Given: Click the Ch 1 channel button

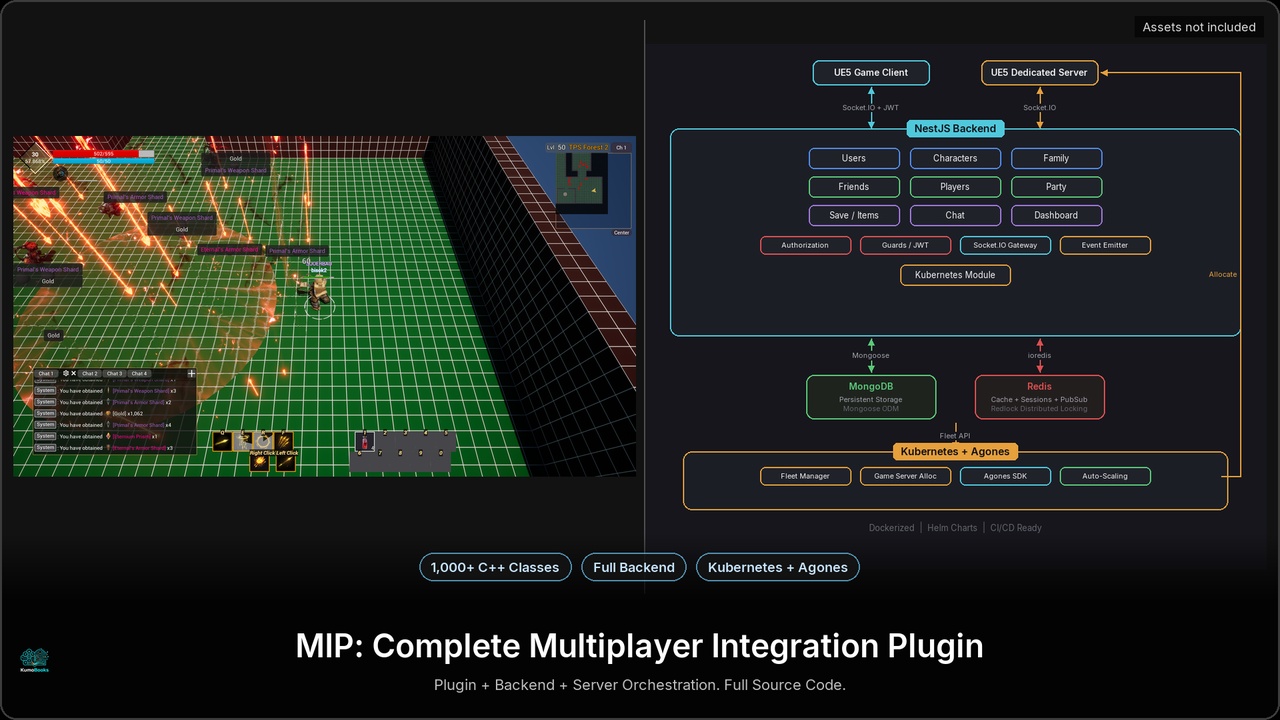Looking at the screenshot, I should point(621,147).
